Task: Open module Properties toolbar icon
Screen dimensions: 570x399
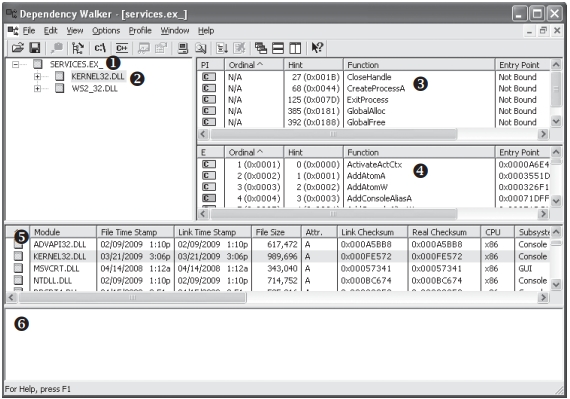Action: [161, 48]
